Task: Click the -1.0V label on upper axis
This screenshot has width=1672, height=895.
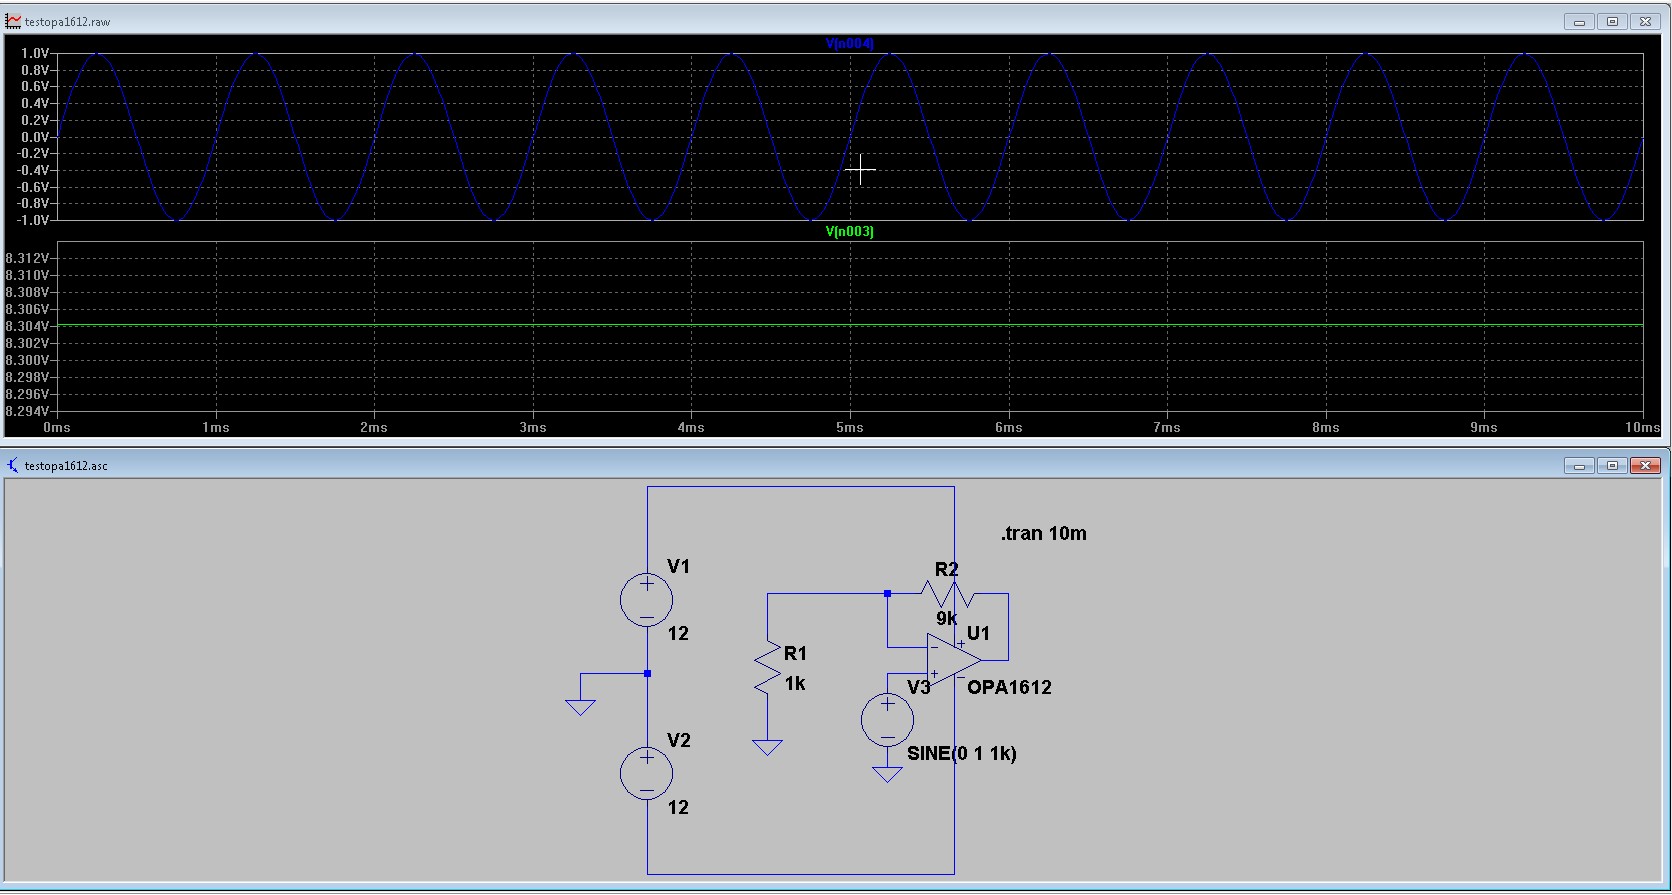Action: pyautogui.click(x=33, y=220)
